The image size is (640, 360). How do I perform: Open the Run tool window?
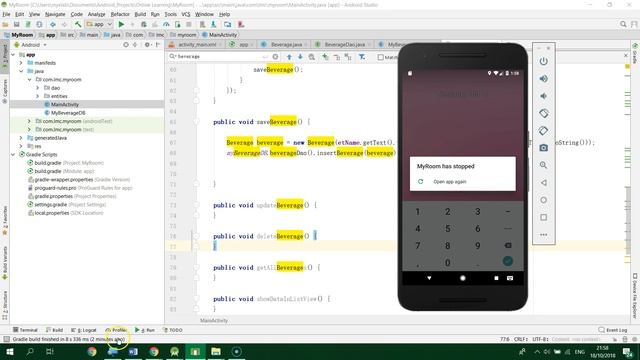145,330
